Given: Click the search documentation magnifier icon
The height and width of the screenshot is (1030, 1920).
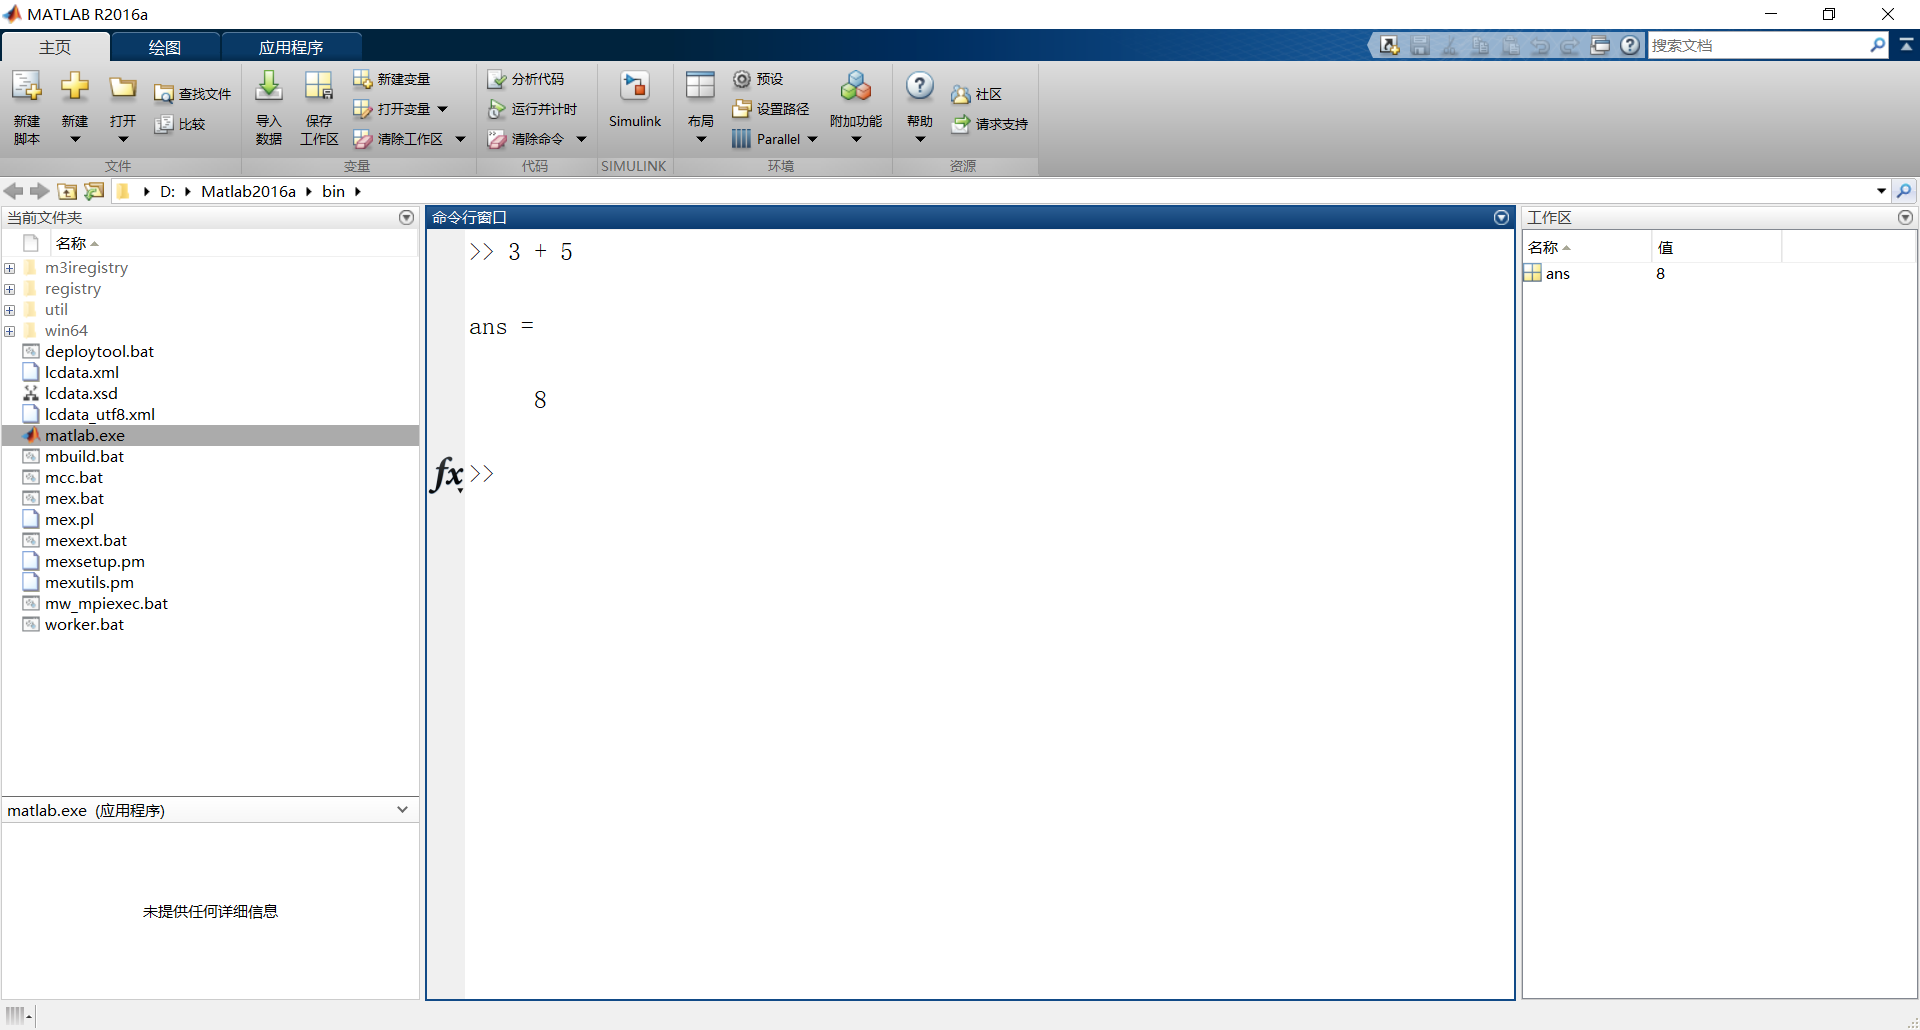Looking at the screenshot, I should pos(1877,45).
